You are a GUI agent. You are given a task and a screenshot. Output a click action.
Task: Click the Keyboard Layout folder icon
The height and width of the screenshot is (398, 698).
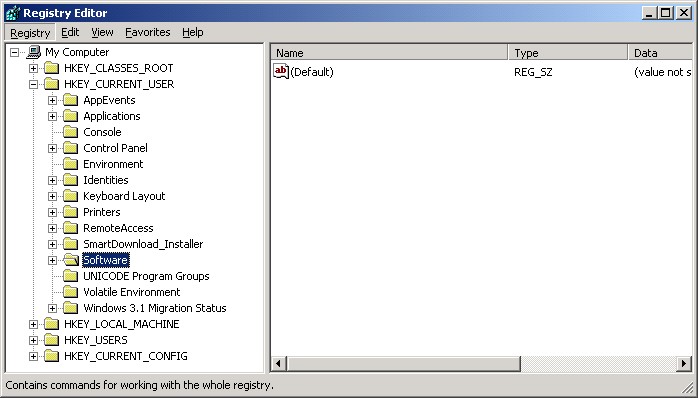pyautogui.click(x=71, y=196)
